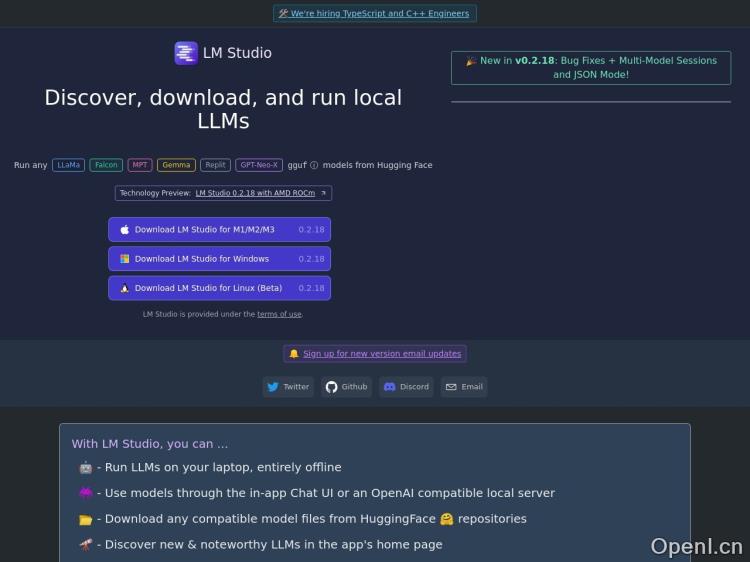This screenshot has height=562, width=750.
Task: Open the terms of use link
Action: click(x=279, y=314)
